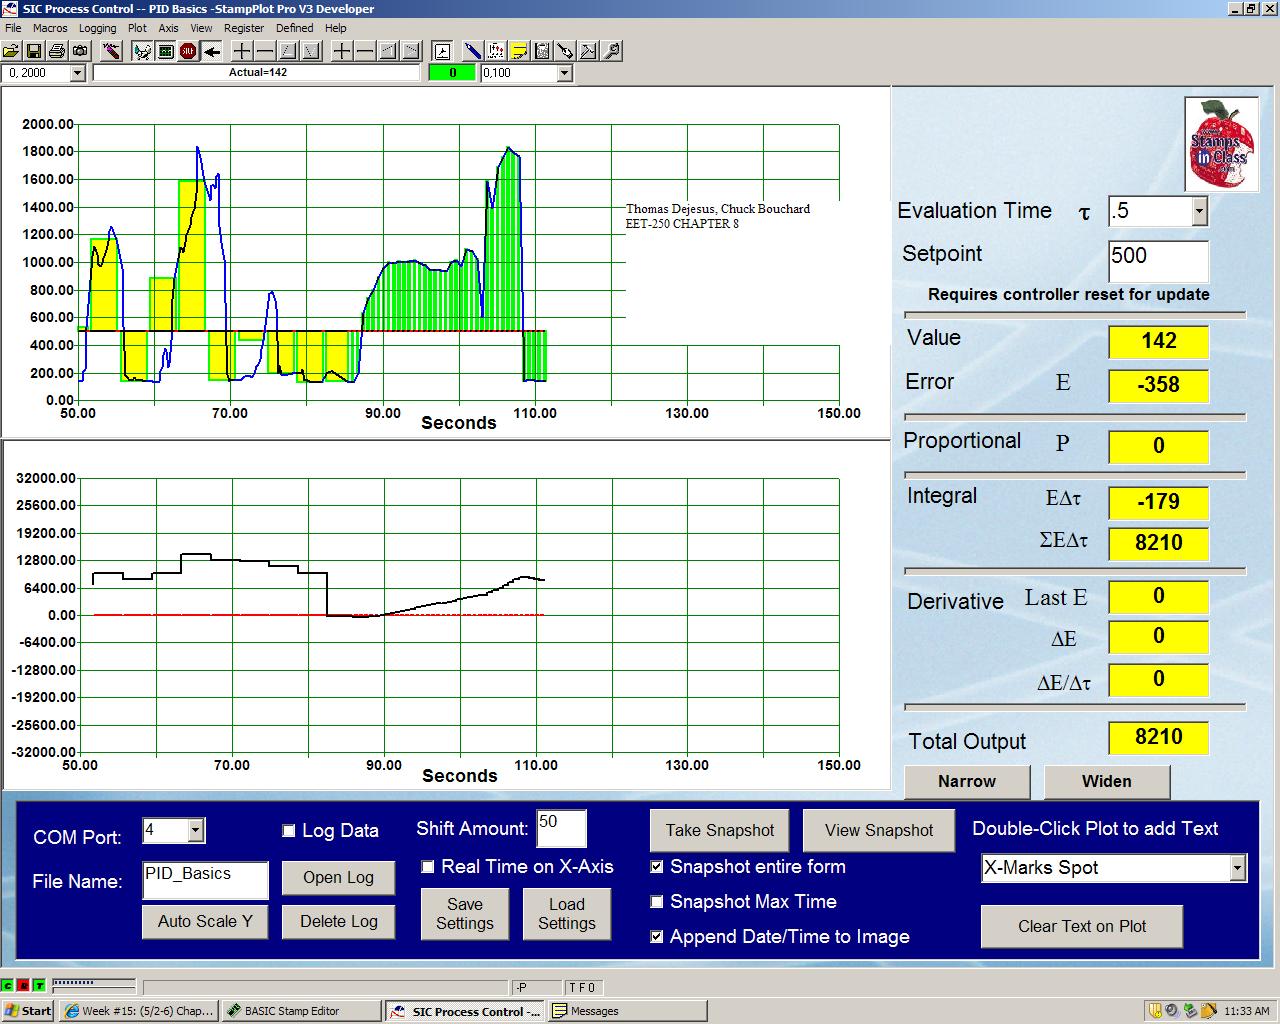Image resolution: width=1280 pixels, height=1024 pixels.
Task: Click the clear plot eraser icon
Action: pyautogui.click(x=111, y=50)
